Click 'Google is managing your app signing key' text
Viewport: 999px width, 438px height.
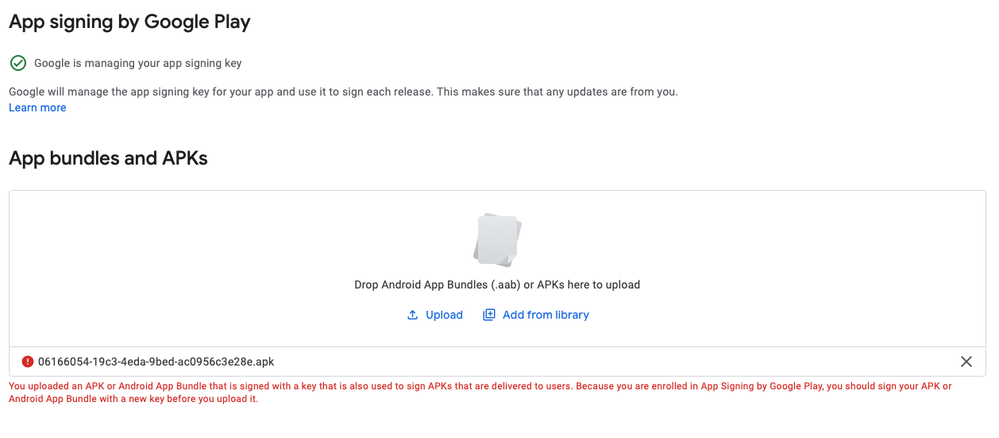pos(138,63)
